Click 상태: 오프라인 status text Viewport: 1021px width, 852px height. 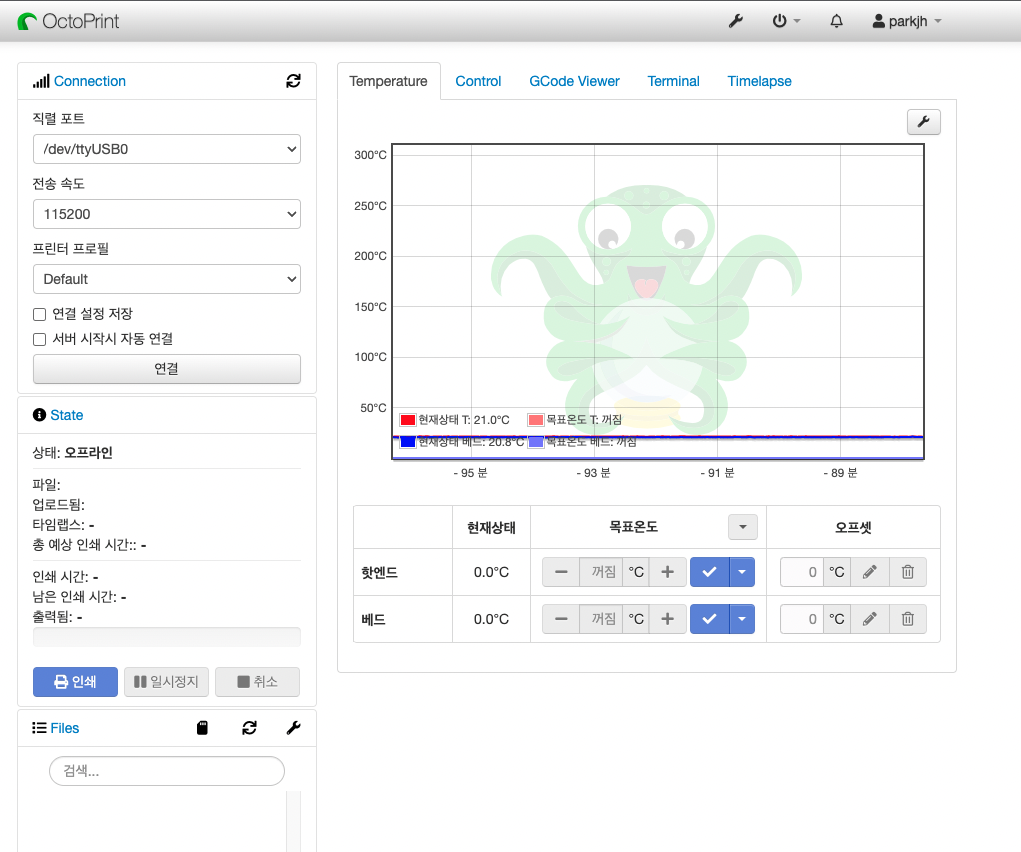[x=72, y=453]
